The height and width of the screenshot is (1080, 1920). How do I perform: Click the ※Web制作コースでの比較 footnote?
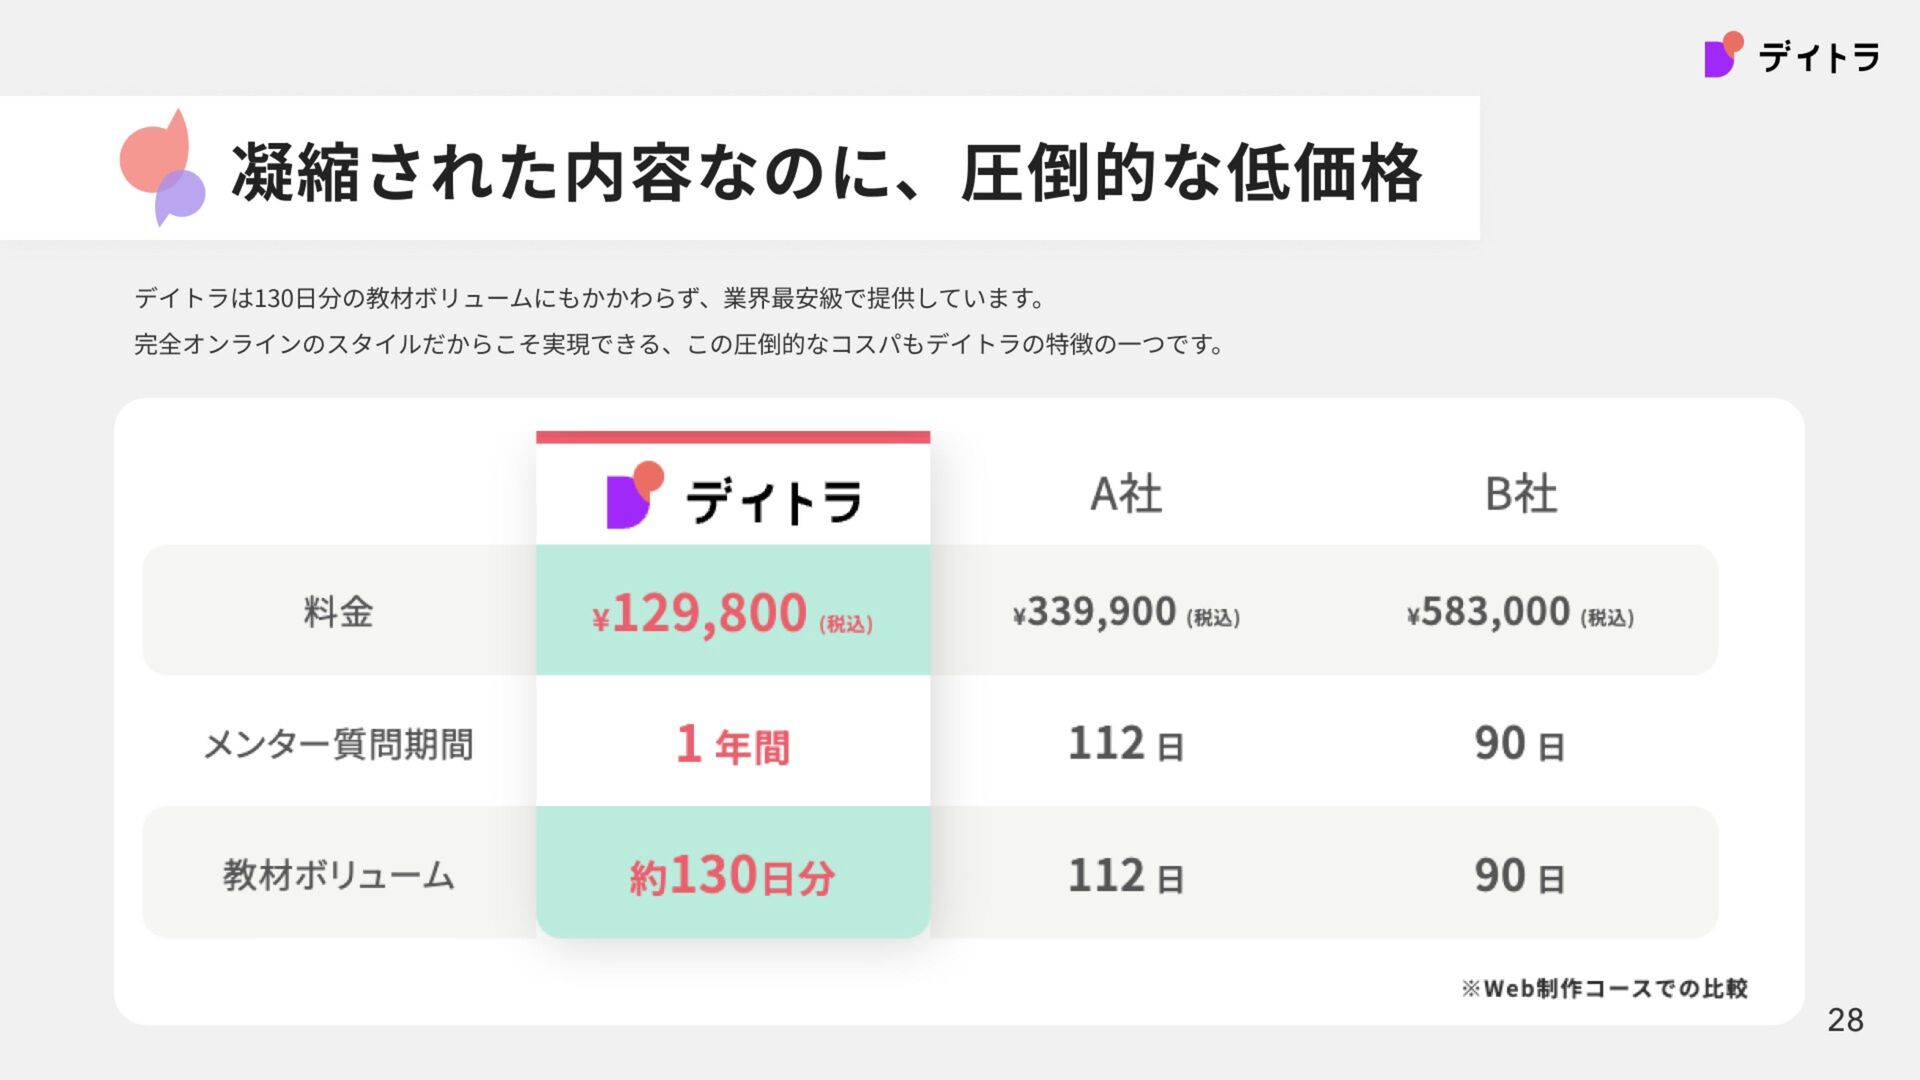pos(1604,988)
